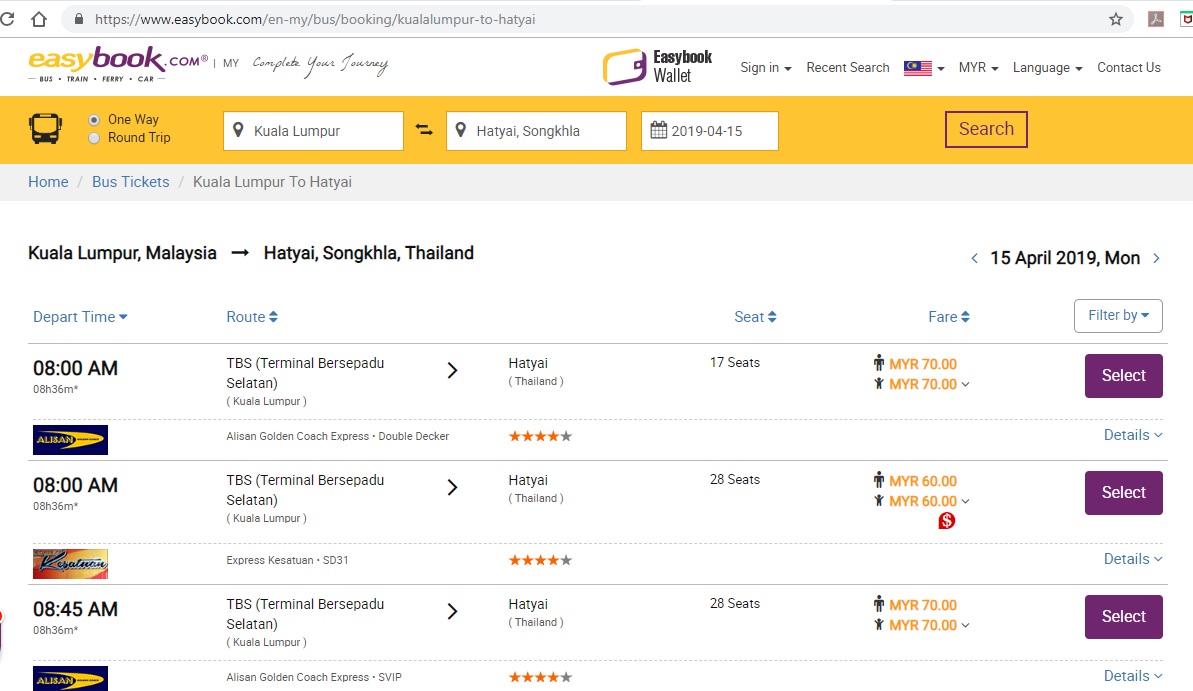
Task: Sort results by Fare
Action: click(x=949, y=317)
